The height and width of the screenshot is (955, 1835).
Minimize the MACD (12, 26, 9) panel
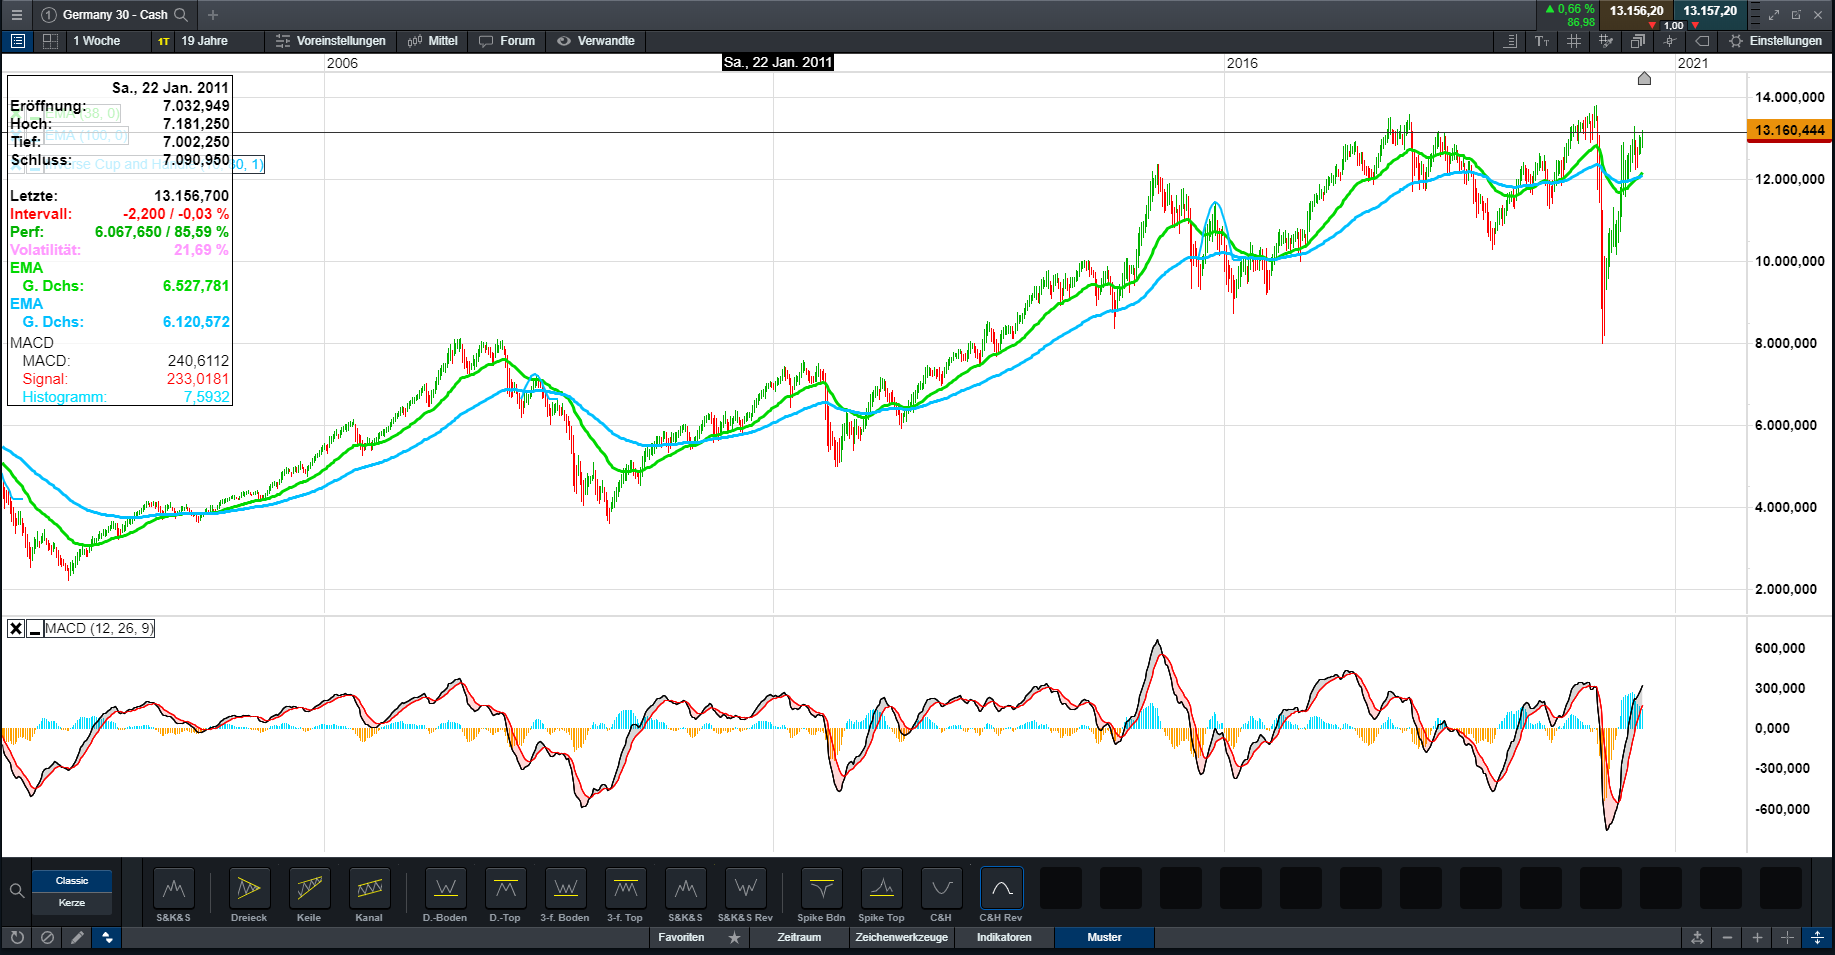tap(35, 629)
